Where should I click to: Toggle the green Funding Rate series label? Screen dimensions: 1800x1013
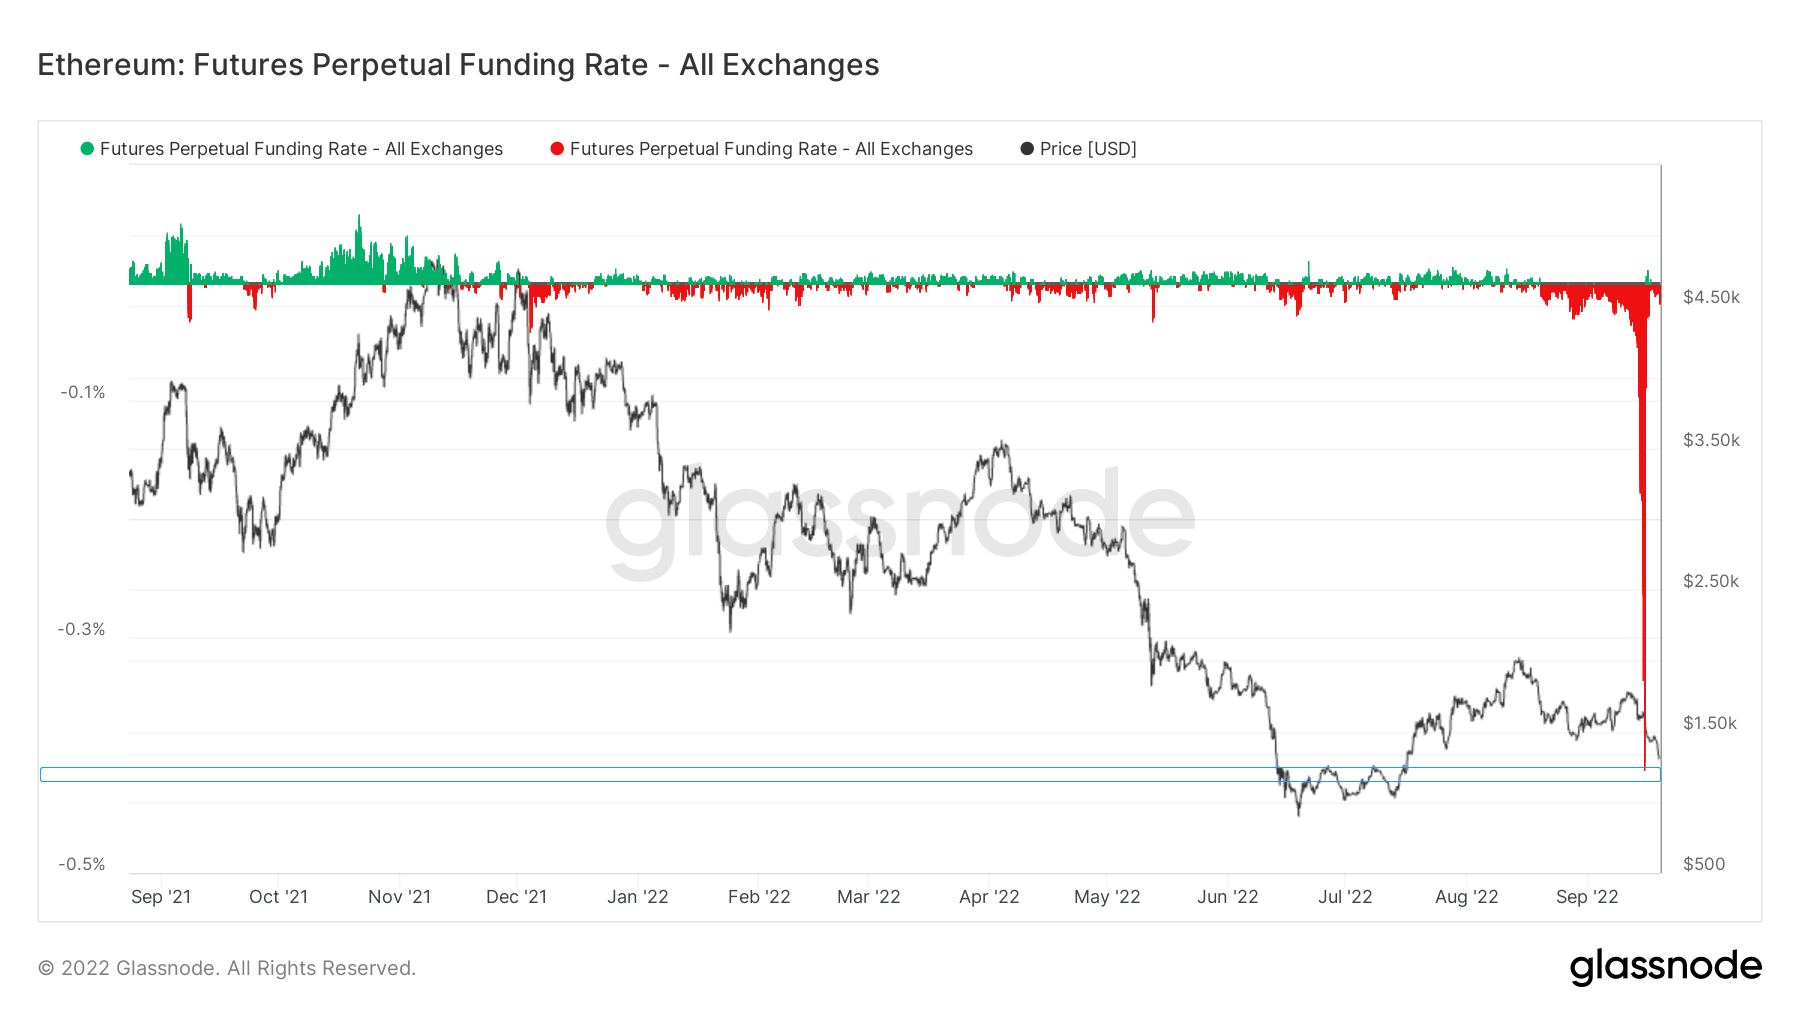[x=301, y=149]
